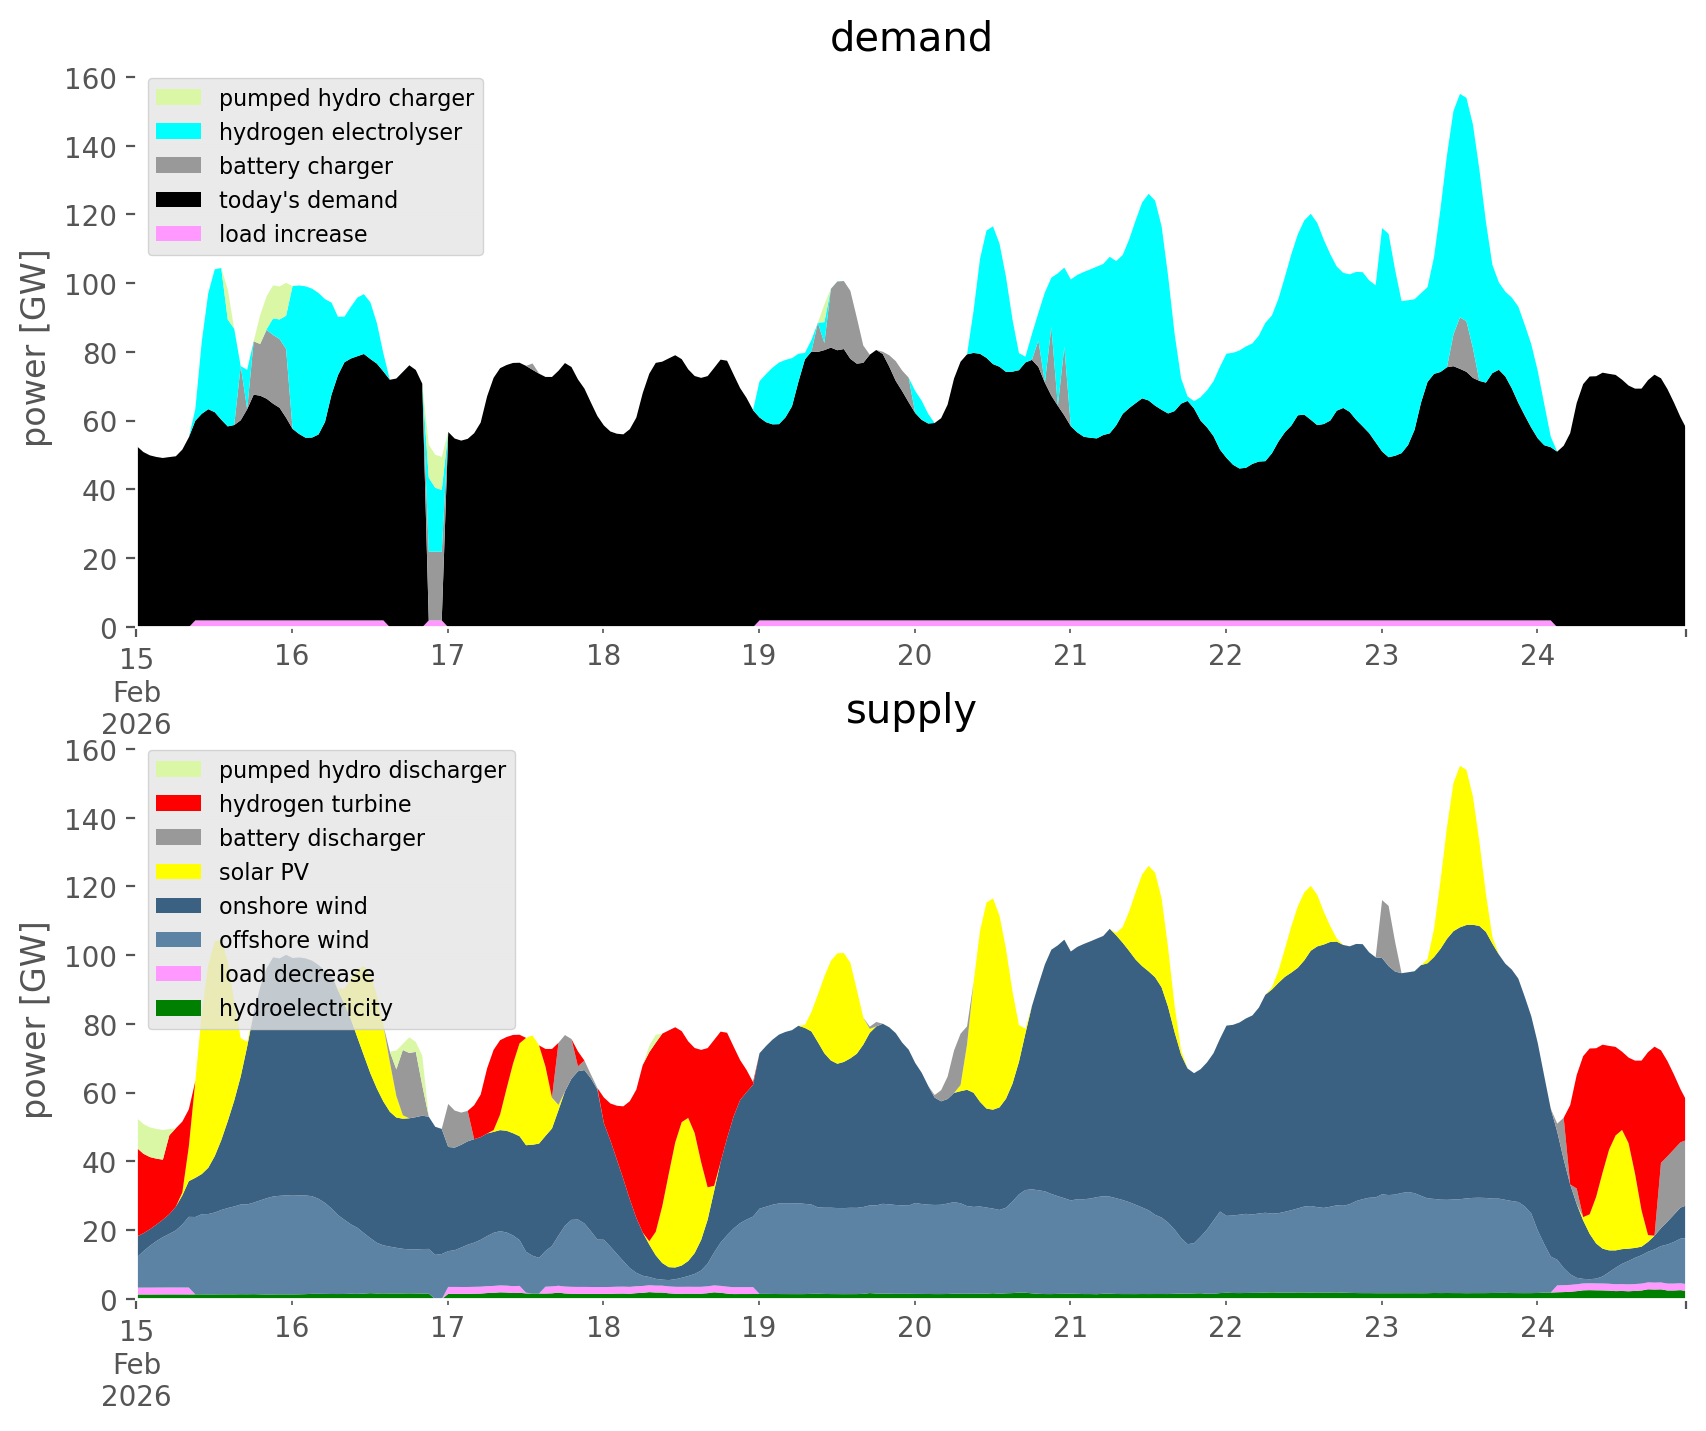Click the 'pumped hydro charger' legend label
This screenshot has height=1431, width=1706.
pyautogui.click(x=346, y=98)
